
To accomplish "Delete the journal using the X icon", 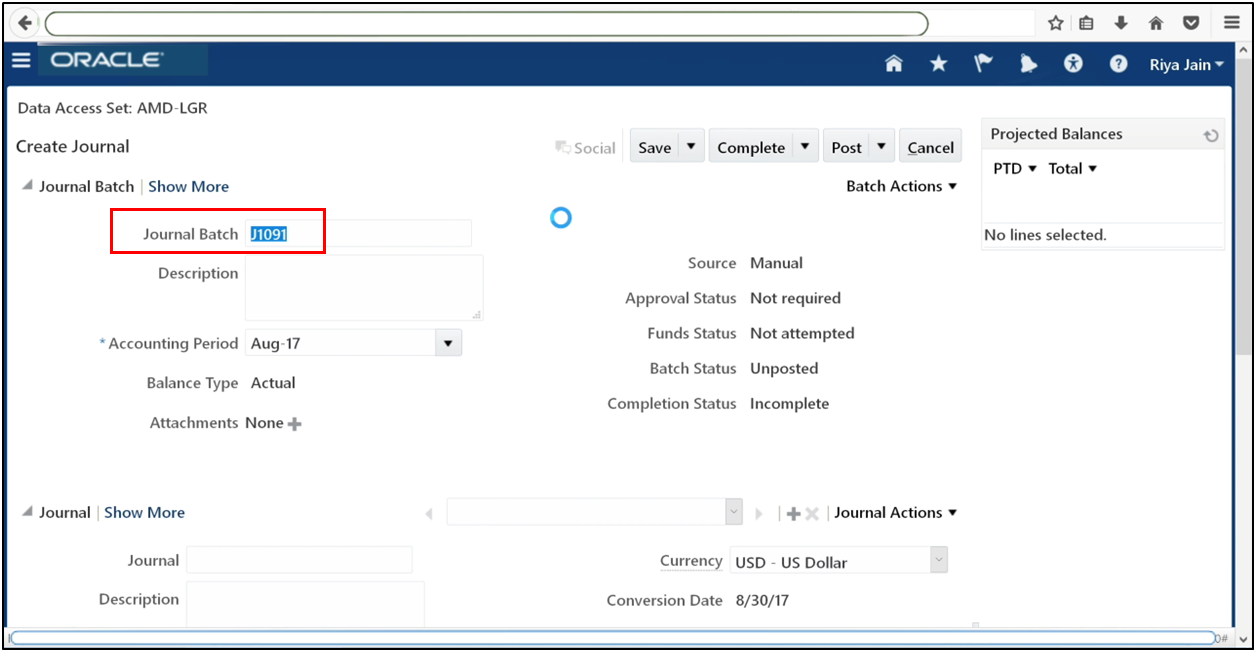I will coord(810,512).
